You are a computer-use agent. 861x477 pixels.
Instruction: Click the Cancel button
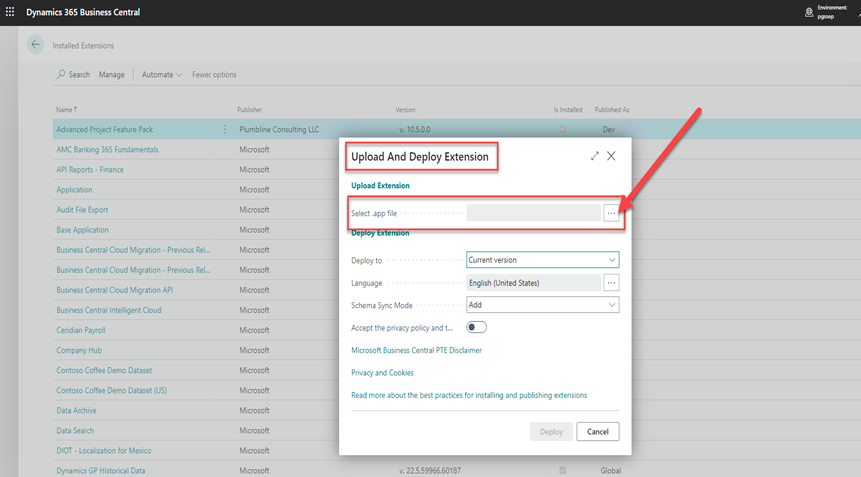(x=598, y=431)
